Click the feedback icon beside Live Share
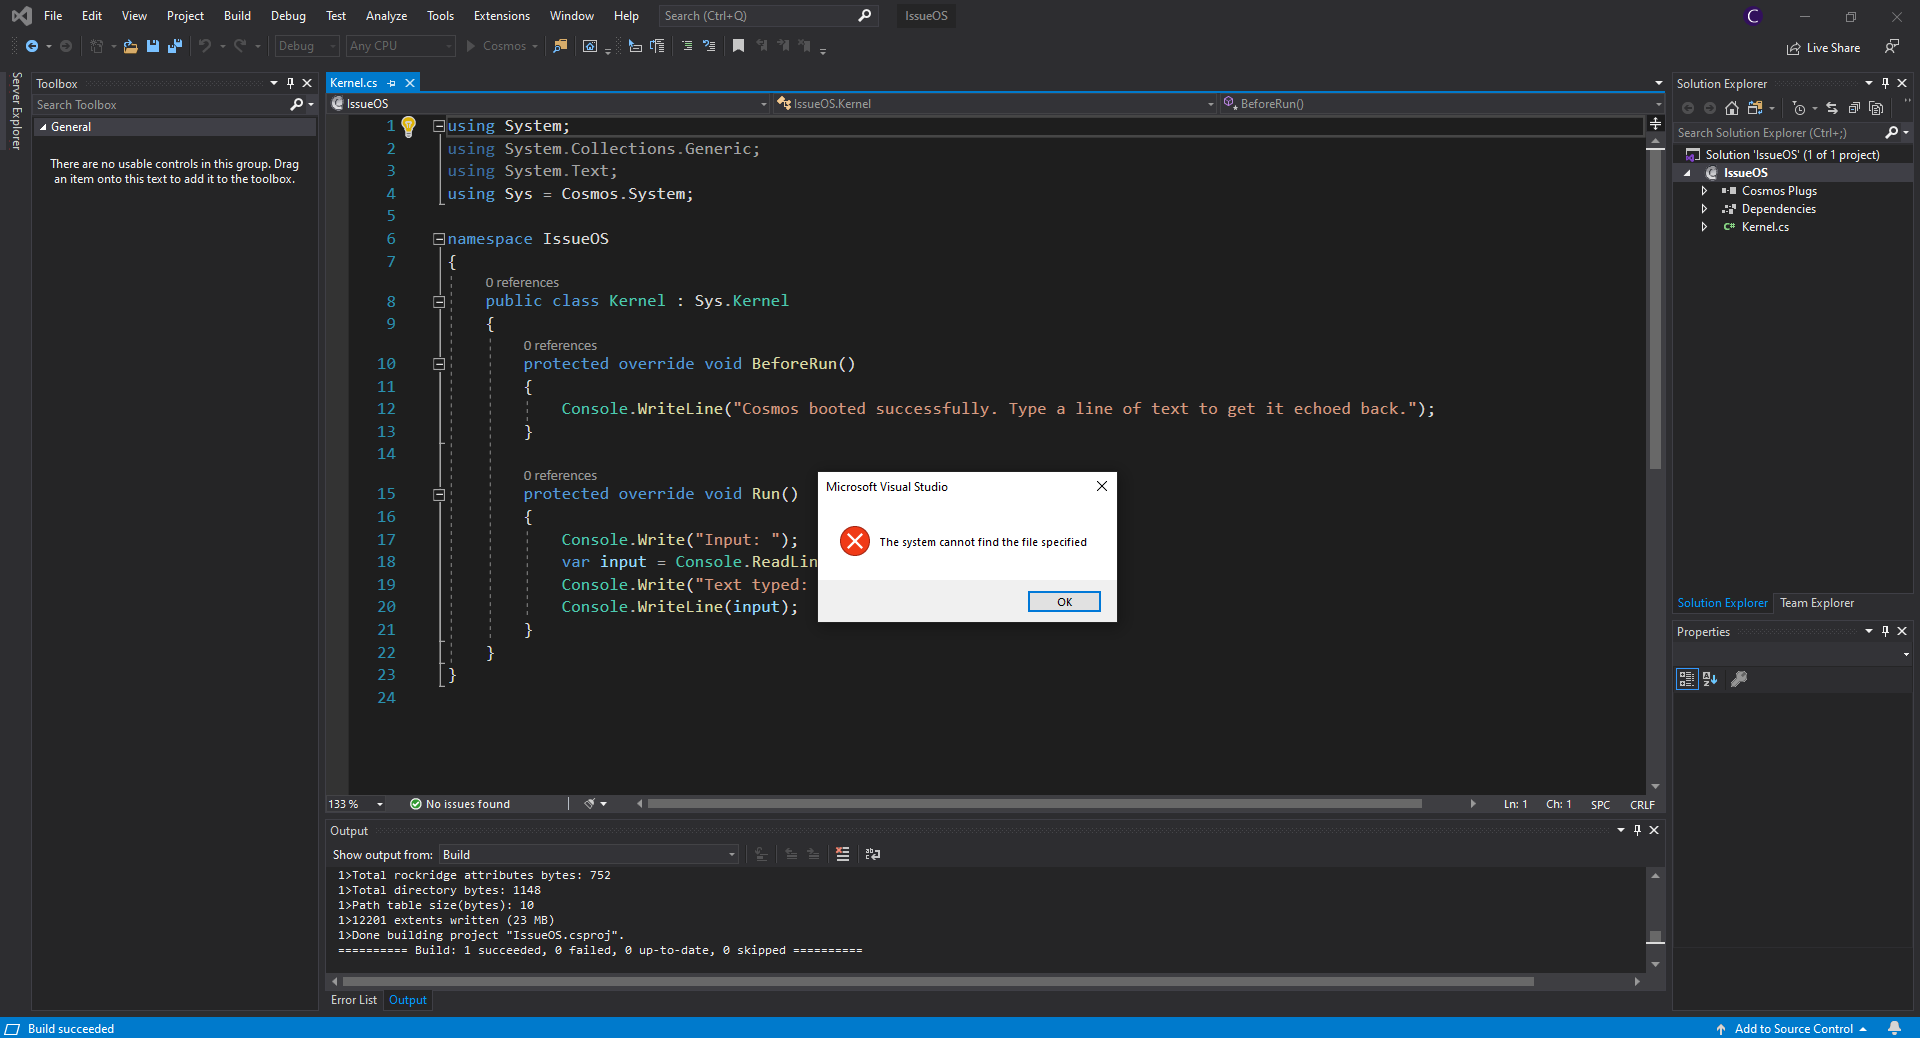The width and height of the screenshot is (1920, 1038). [1892, 47]
